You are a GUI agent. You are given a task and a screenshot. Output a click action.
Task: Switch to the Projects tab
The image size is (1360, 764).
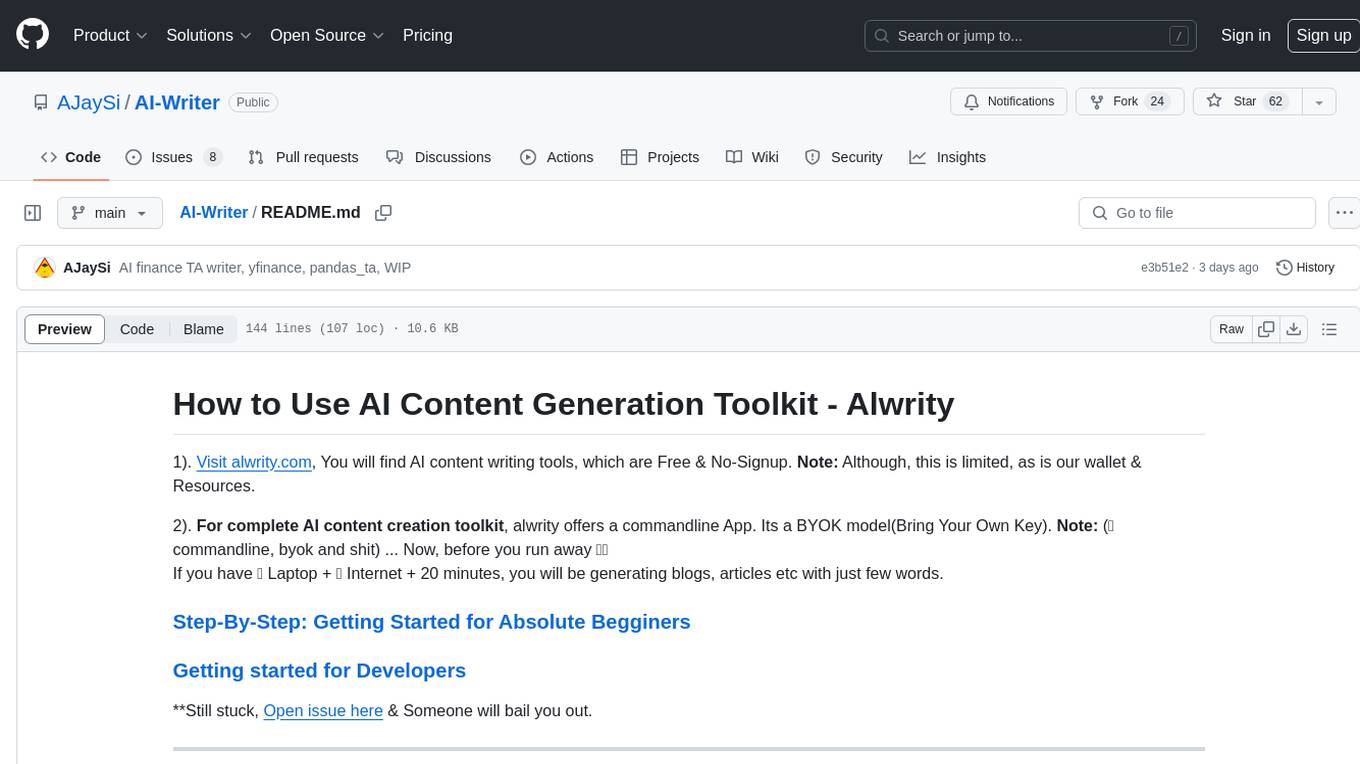click(x=660, y=157)
